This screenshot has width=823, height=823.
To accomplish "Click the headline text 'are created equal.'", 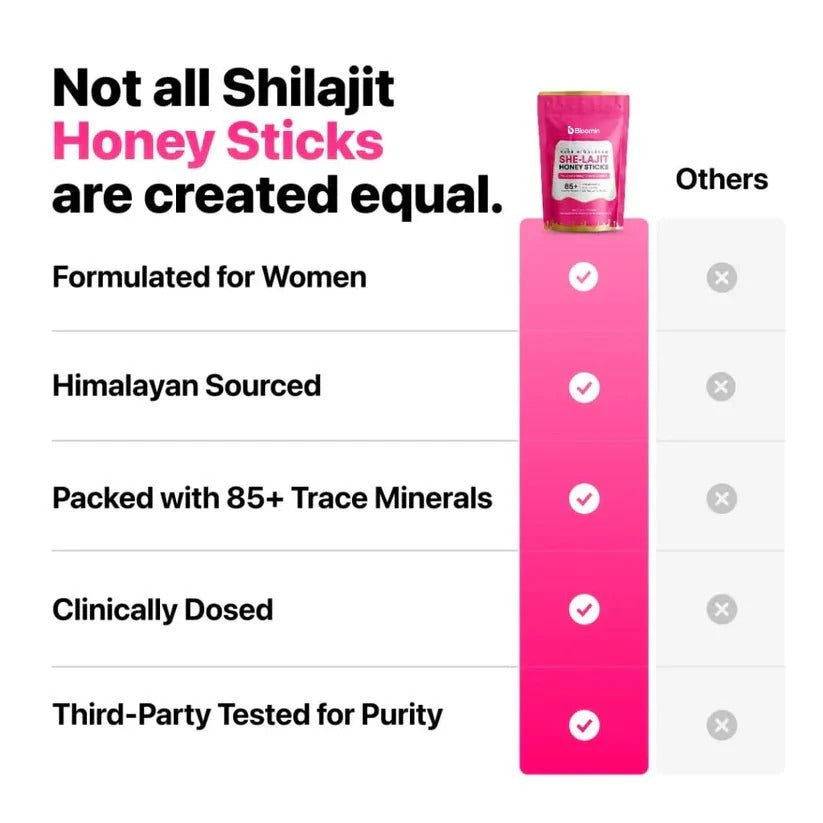I will pyautogui.click(x=277, y=197).
